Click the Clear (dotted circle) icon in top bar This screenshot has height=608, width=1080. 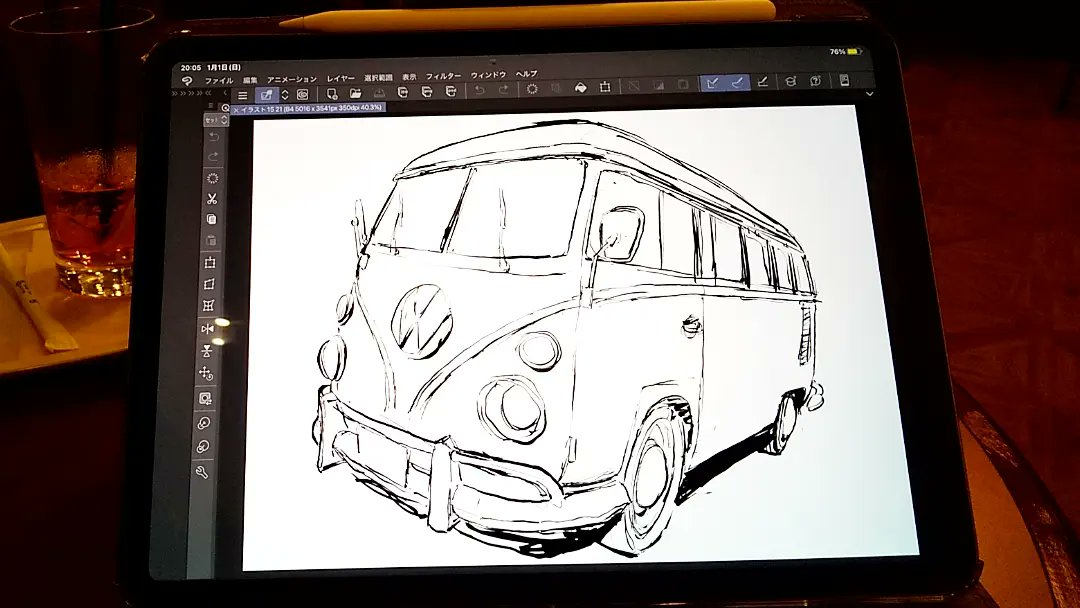click(532, 89)
